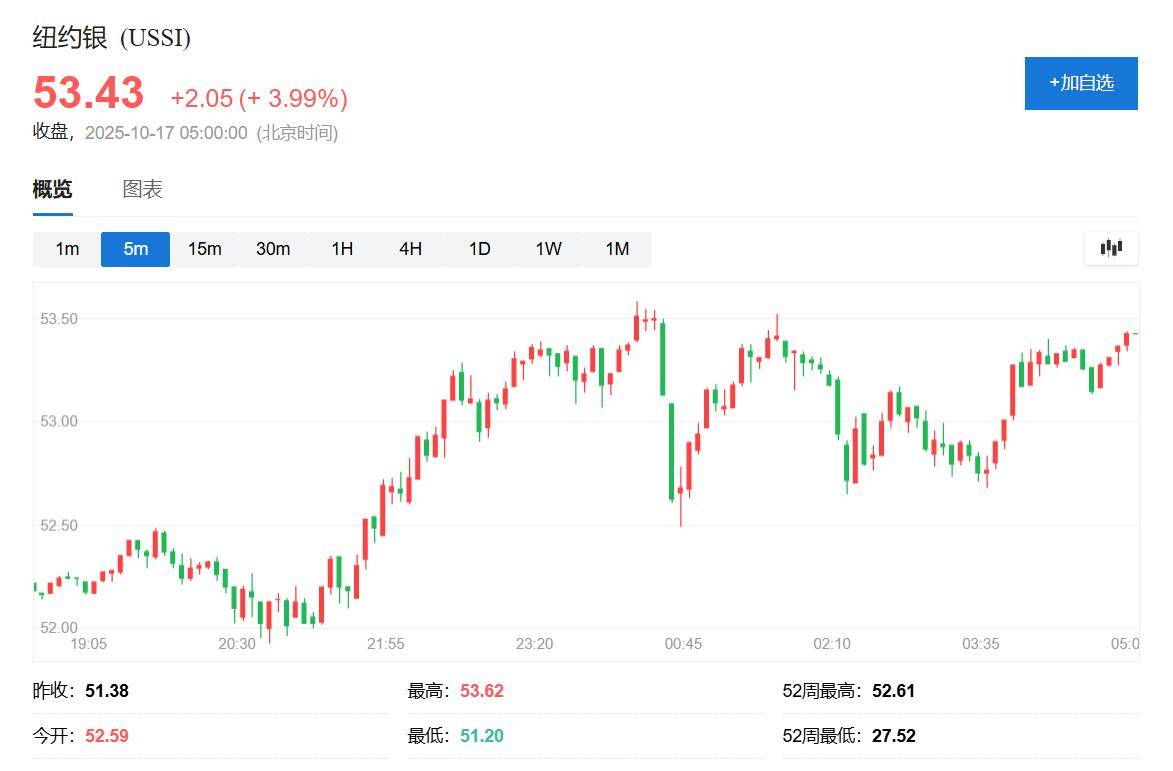Select the highlighted 5m interval
Image resolution: width=1173 pixels, height=771 pixels.
click(135, 249)
